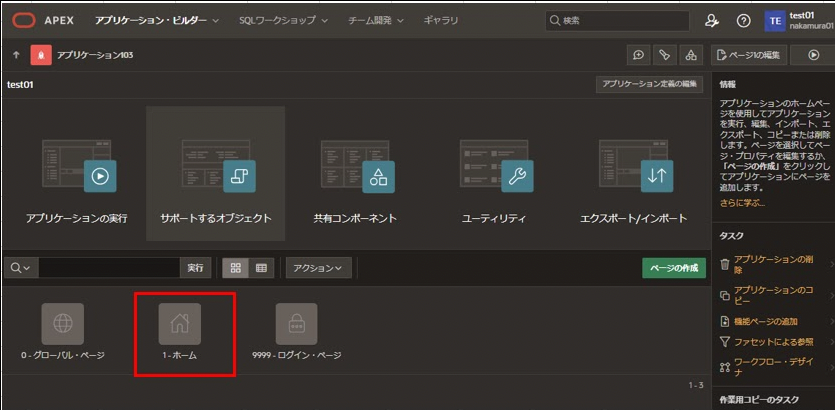Viewport: 835px width, 410px height.
Task: Open the administration user icon in header
Action: pos(712,20)
